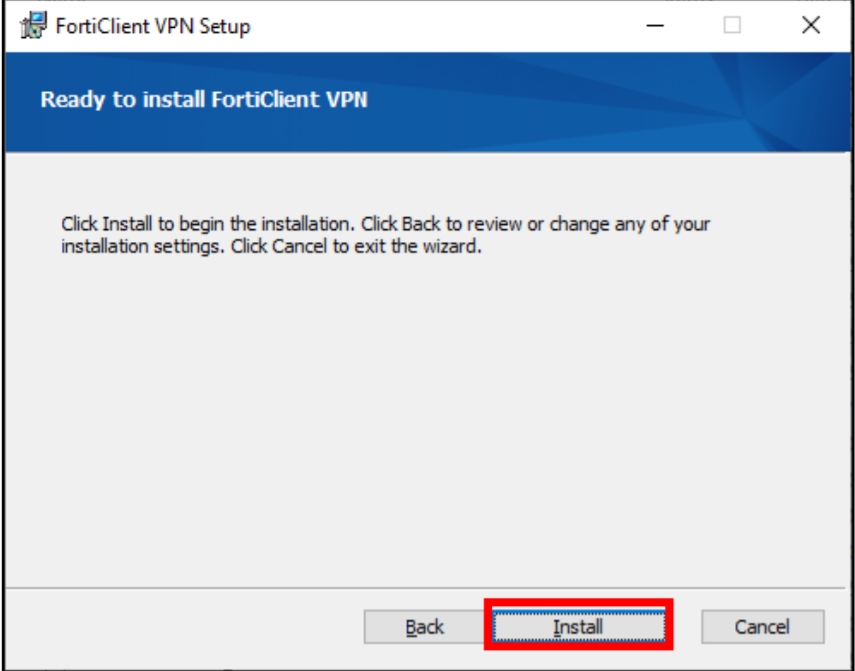Click the disabled maximize button
The height and width of the screenshot is (671, 855).
coord(732,26)
